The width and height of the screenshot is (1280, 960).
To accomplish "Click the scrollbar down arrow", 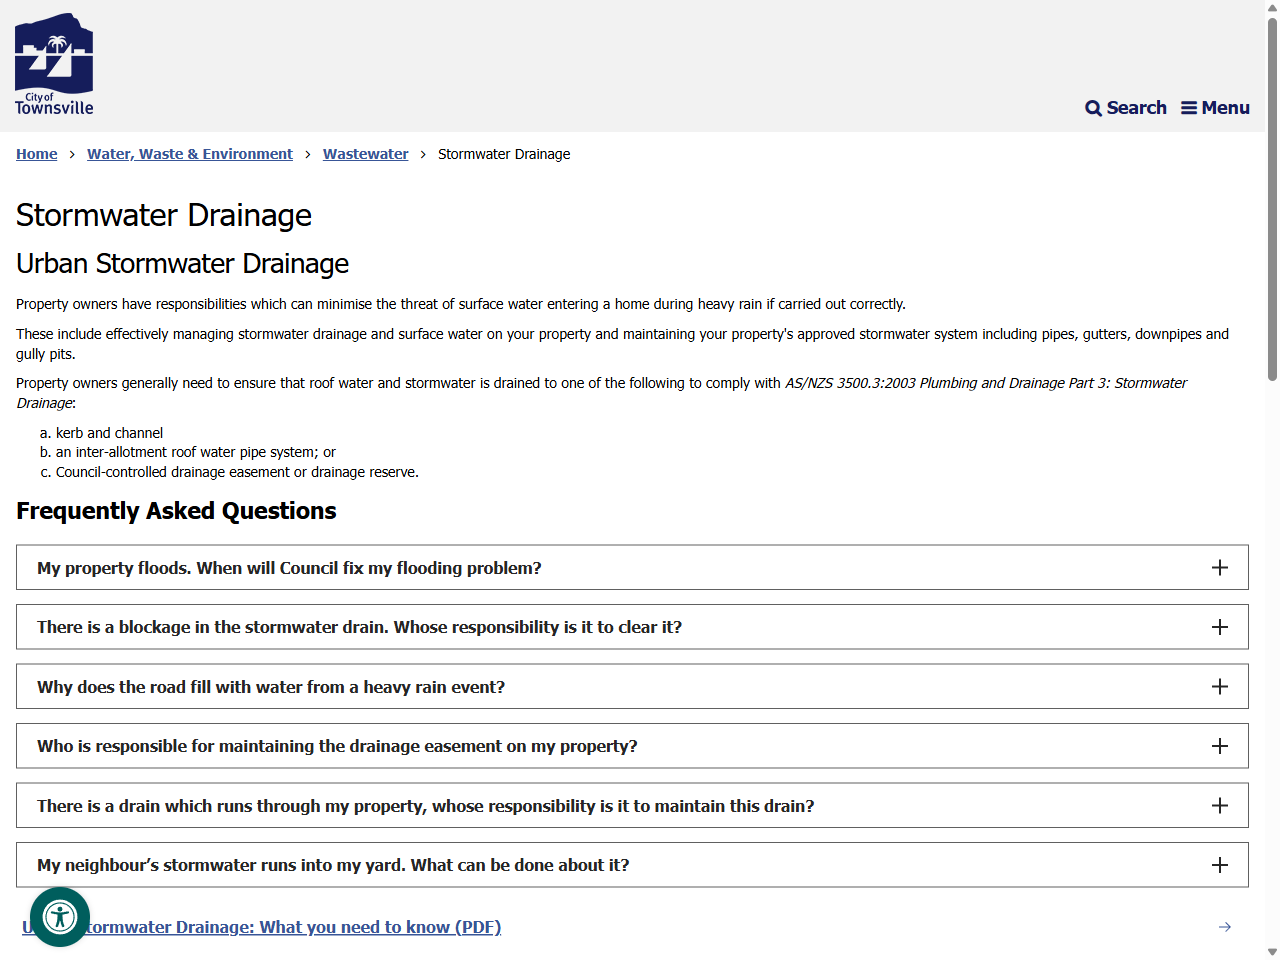I will pyautogui.click(x=1272, y=952).
